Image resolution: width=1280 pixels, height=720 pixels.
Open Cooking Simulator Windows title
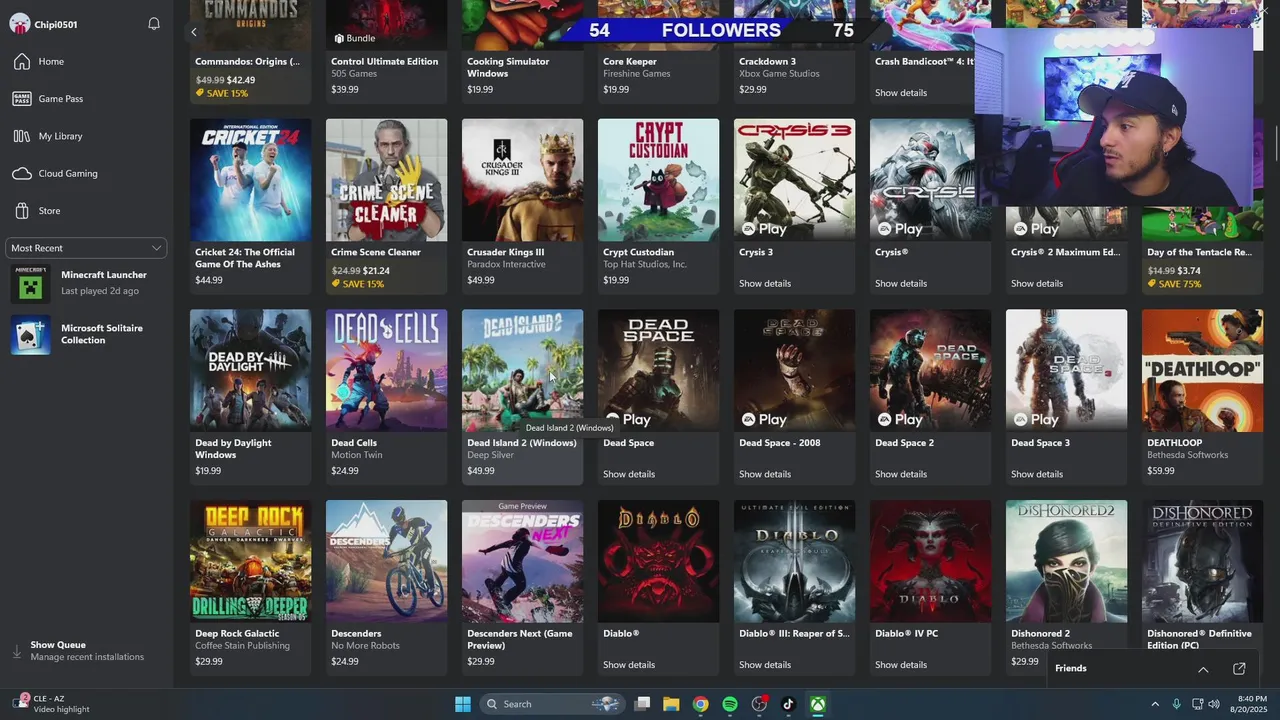point(508,67)
